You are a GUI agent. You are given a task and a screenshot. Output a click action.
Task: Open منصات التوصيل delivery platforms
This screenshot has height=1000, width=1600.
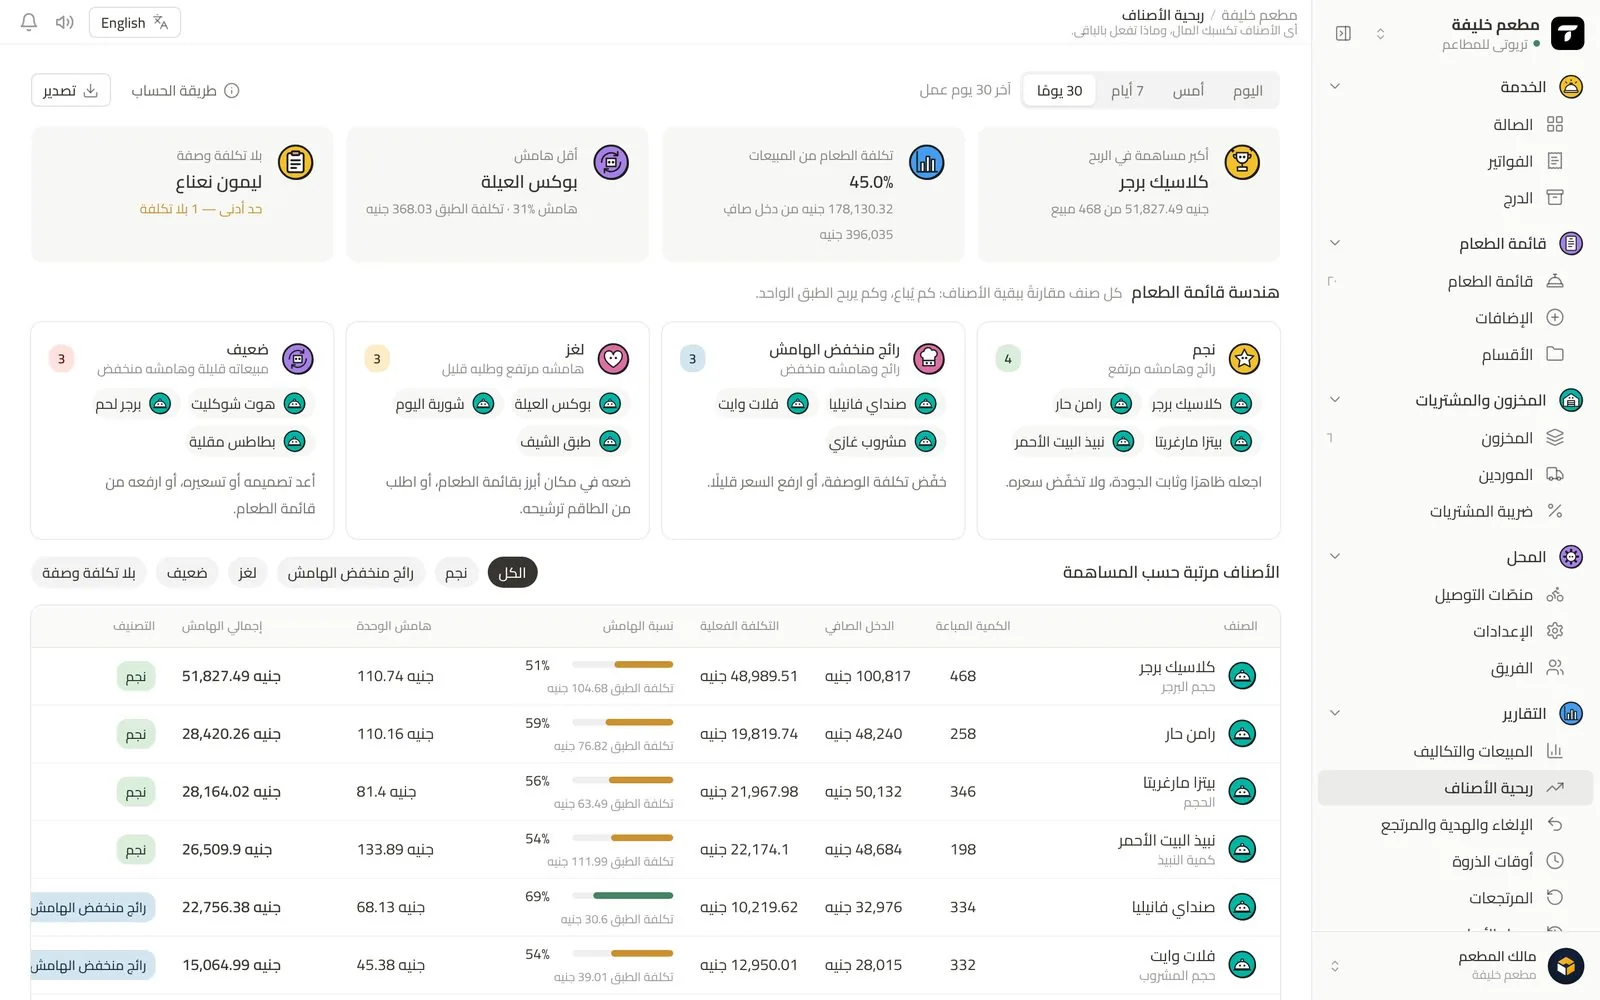point(1455,594)
